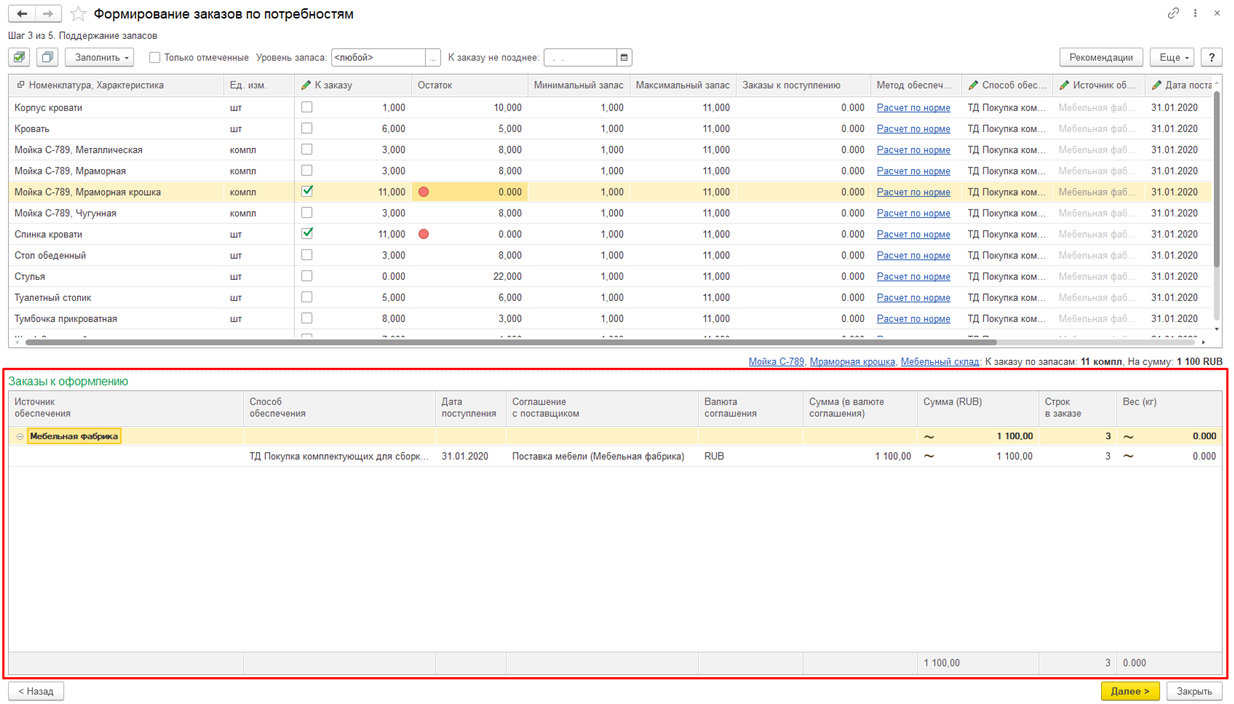Copy link to this form icon
Screen dimensions: 1234x704
1173,14
